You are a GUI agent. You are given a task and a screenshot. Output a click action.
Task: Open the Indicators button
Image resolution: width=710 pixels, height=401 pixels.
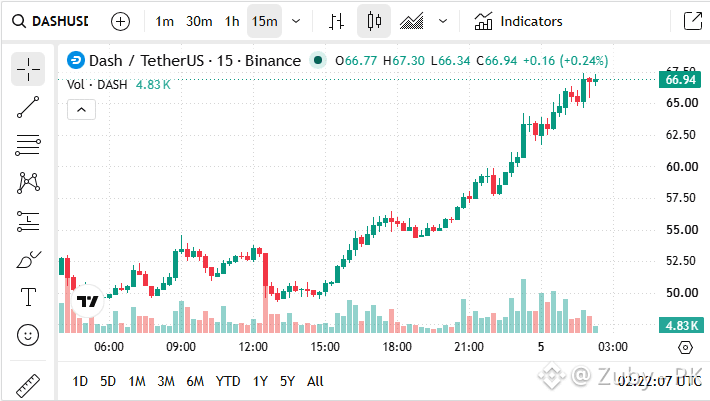pyautogui.click(x=518, y=21)
